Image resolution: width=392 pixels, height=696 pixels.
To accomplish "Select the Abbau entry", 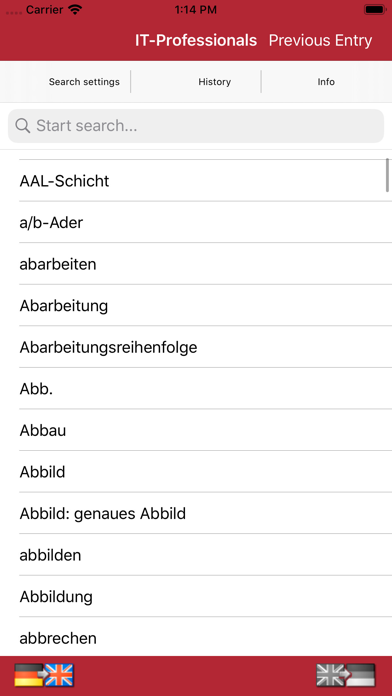I will pos(196,430).
